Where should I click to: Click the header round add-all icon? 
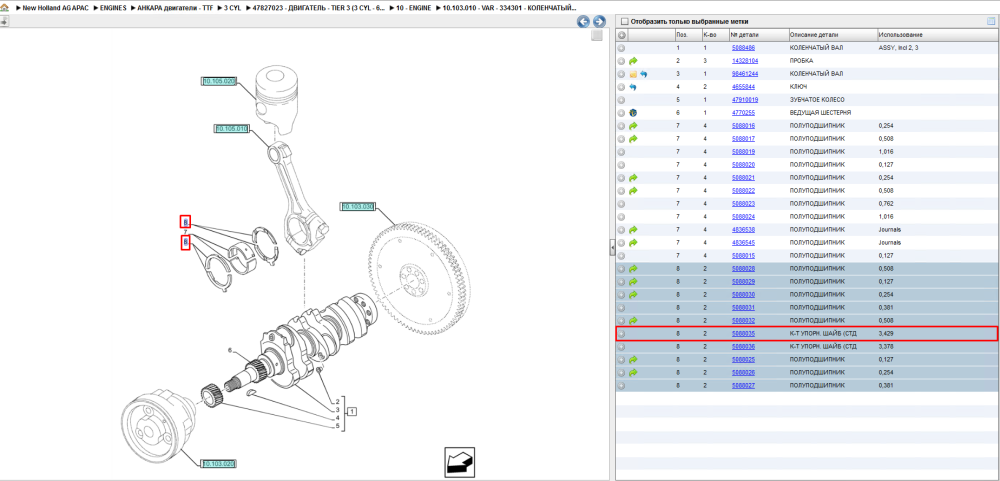pyautogui.click(x=621, y=34)
